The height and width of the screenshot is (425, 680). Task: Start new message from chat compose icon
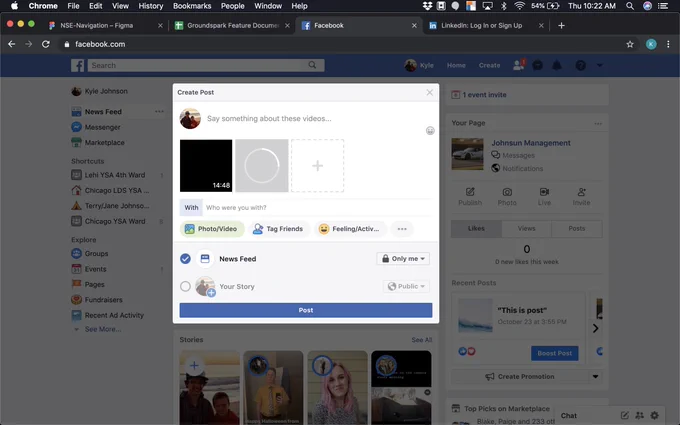pos(624,415)
